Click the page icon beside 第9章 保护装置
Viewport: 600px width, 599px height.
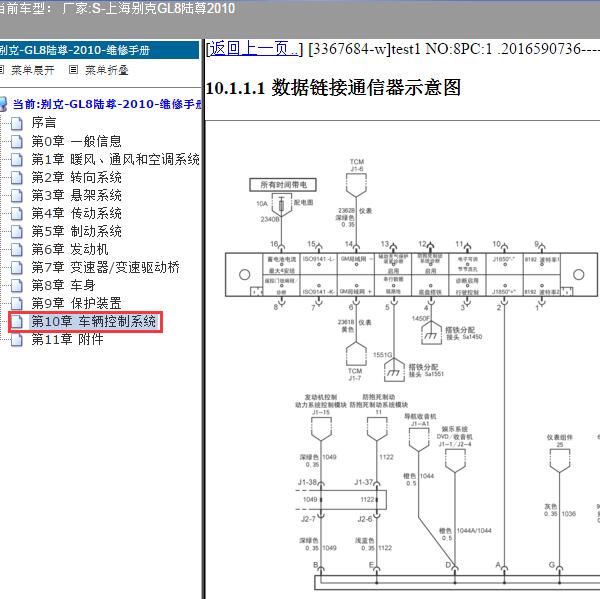pyautogui.click(x=16, y=303)
